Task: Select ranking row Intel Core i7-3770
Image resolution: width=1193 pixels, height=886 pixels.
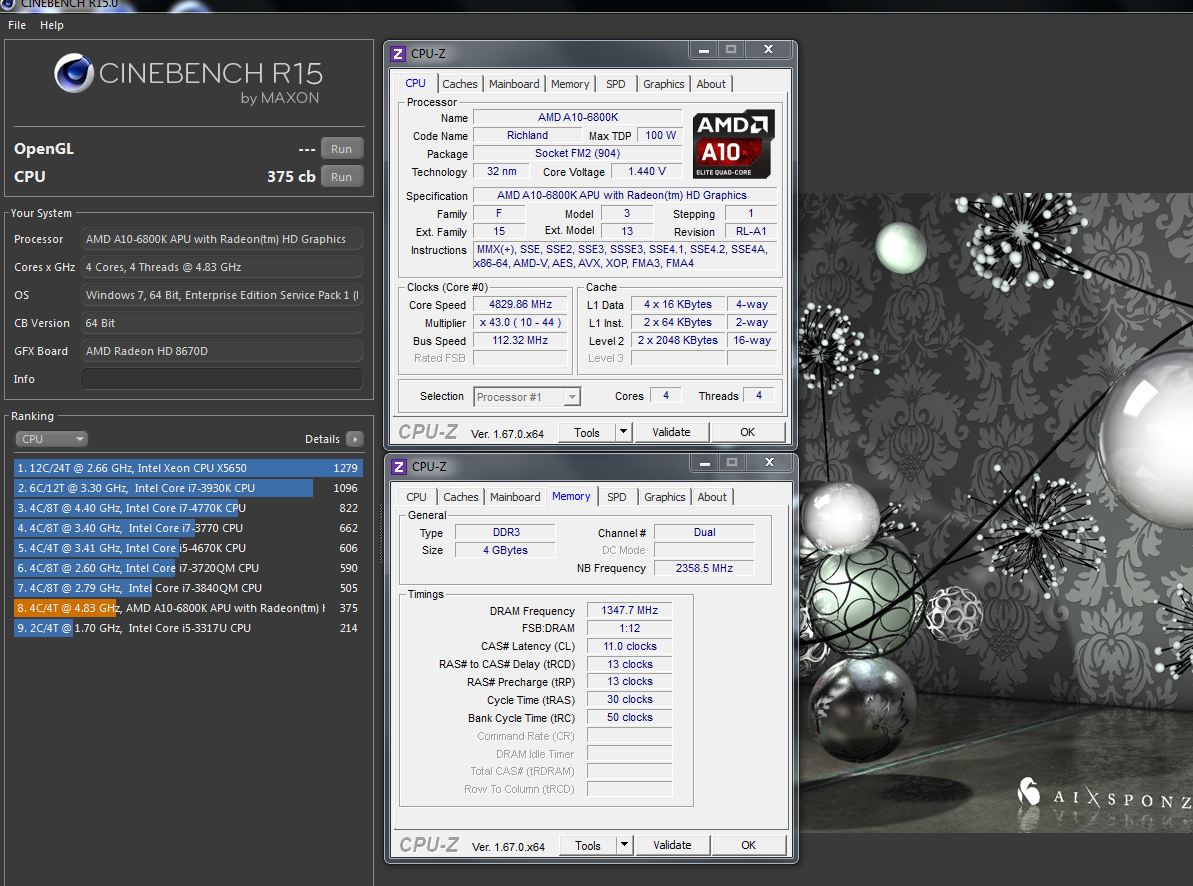Action: (x=188, y=527)
